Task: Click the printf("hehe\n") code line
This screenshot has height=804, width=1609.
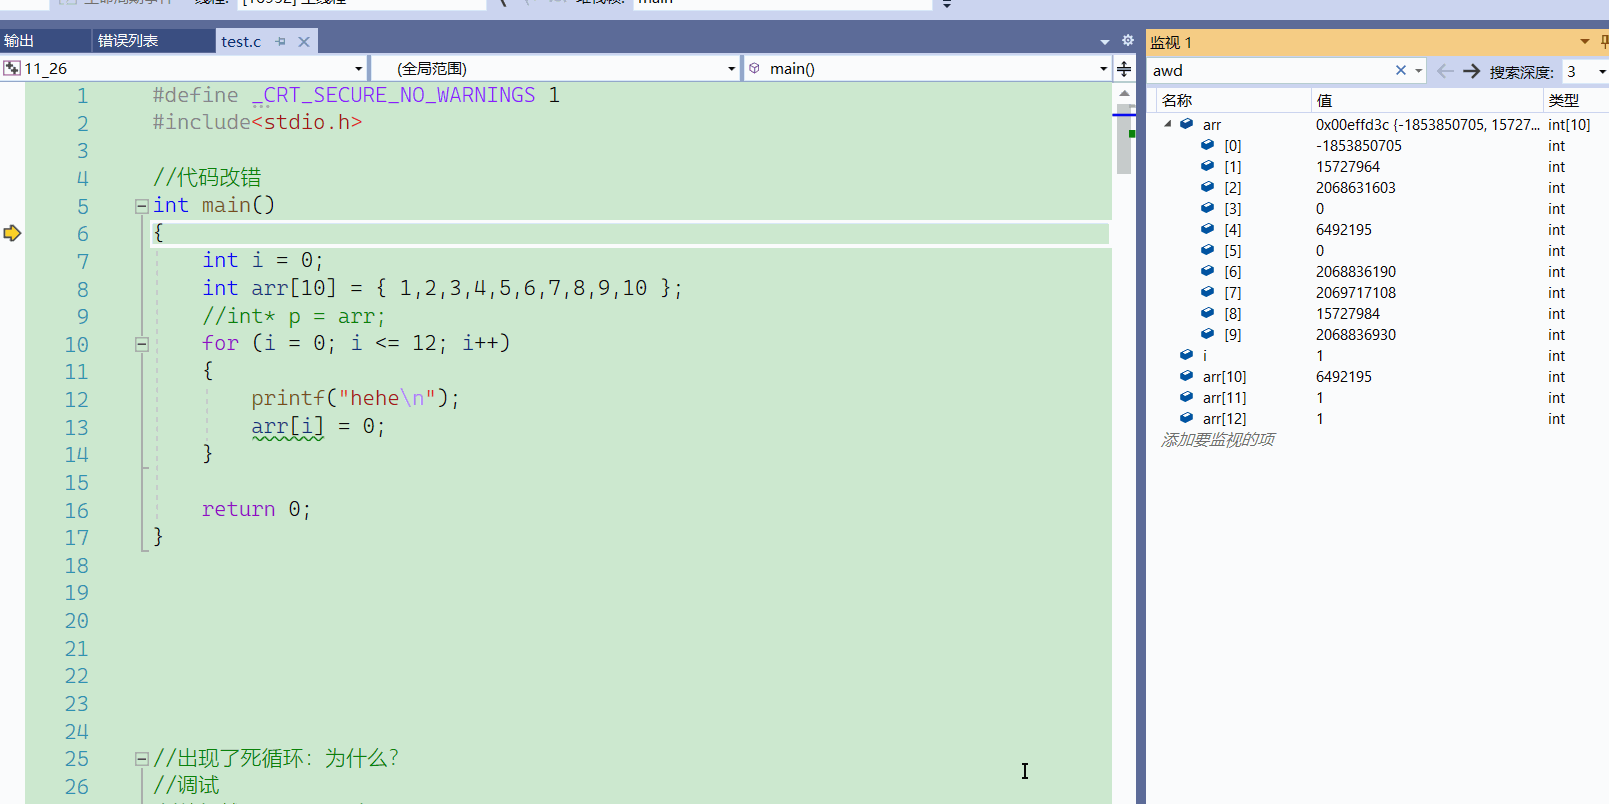Action: click(355, 398)
